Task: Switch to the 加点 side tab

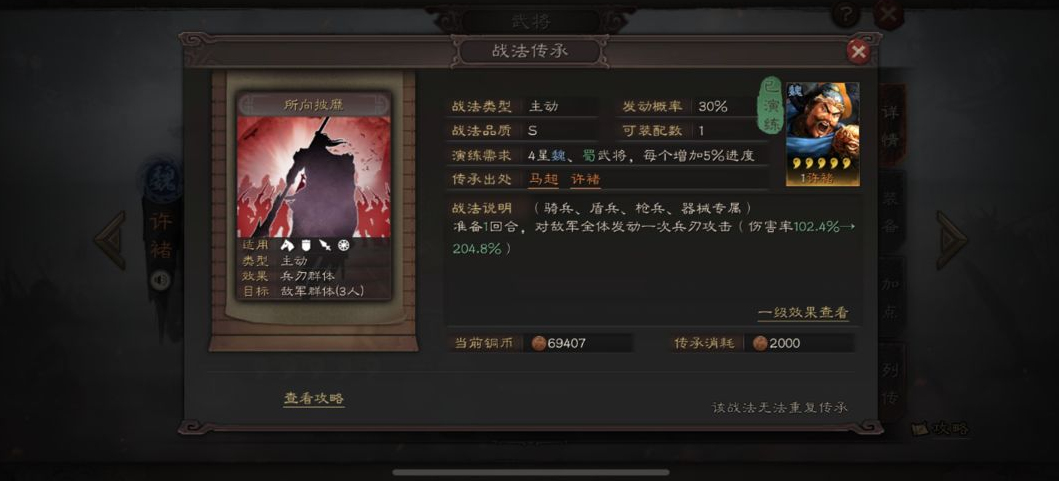Action: pyautogui.click(x=892, y=297)
